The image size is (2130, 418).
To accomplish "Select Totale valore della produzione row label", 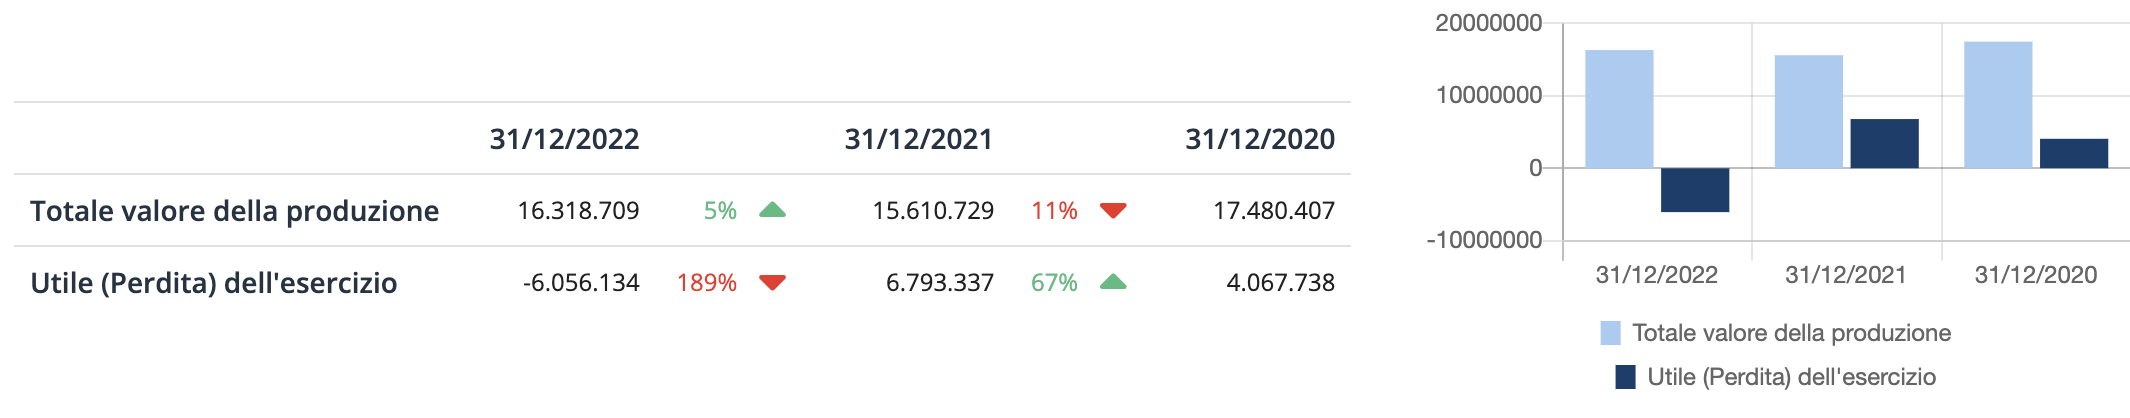I will (x=234, y=211).
